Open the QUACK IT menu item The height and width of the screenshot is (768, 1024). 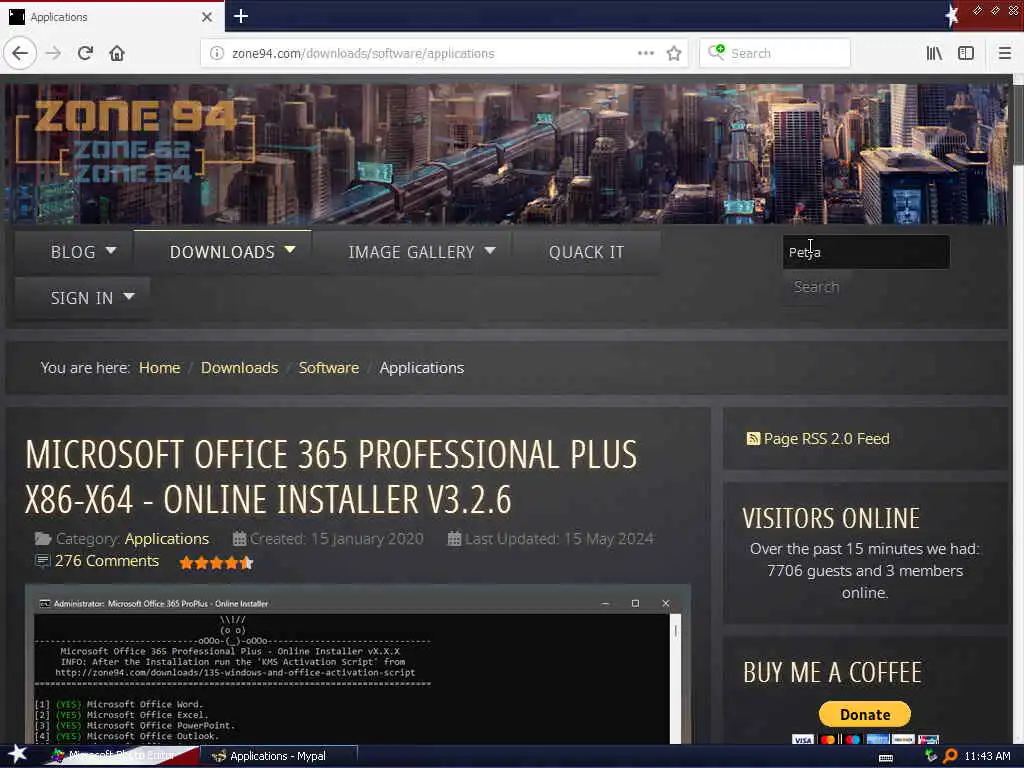coord(586,252)
